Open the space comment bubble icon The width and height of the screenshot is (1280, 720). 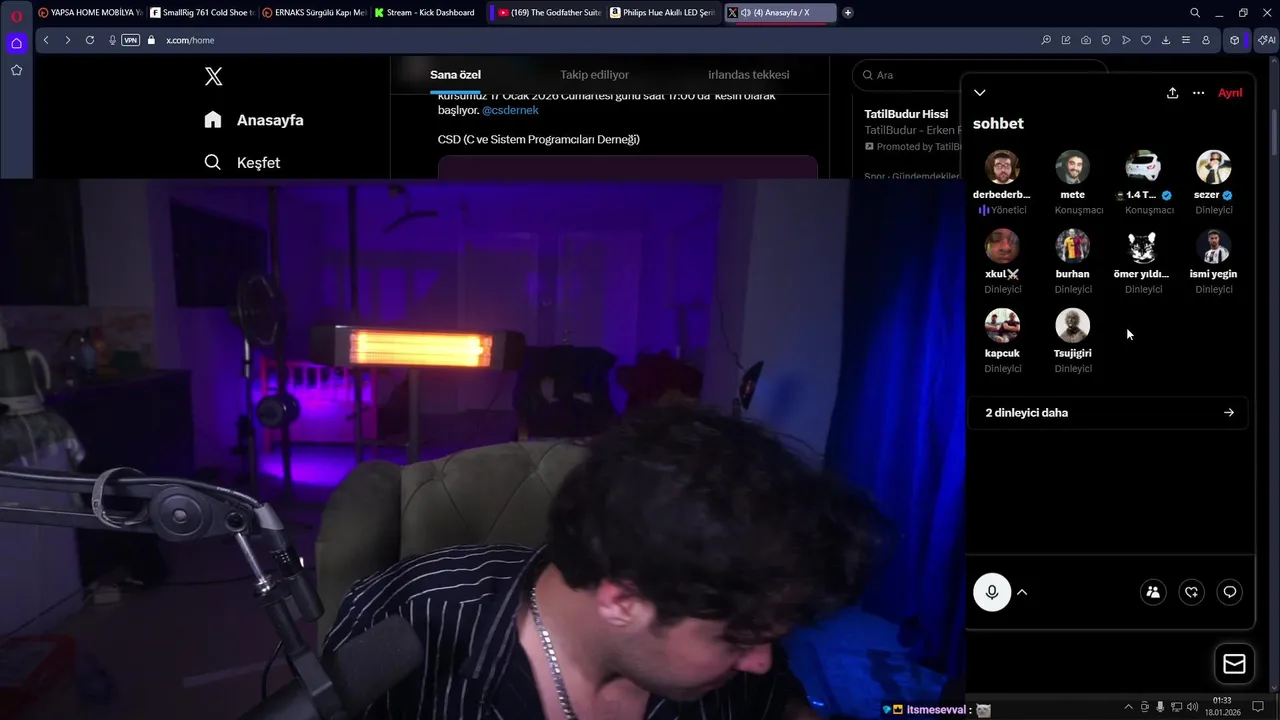tap(1230, 592)
